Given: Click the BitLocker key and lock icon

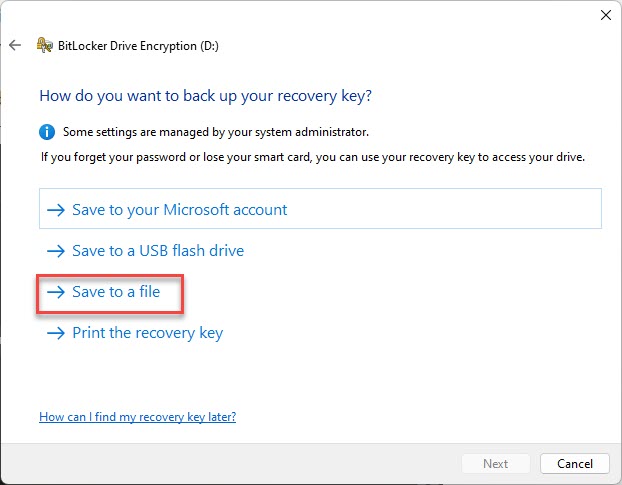Looking at the screenshot, I should point(44,45).
